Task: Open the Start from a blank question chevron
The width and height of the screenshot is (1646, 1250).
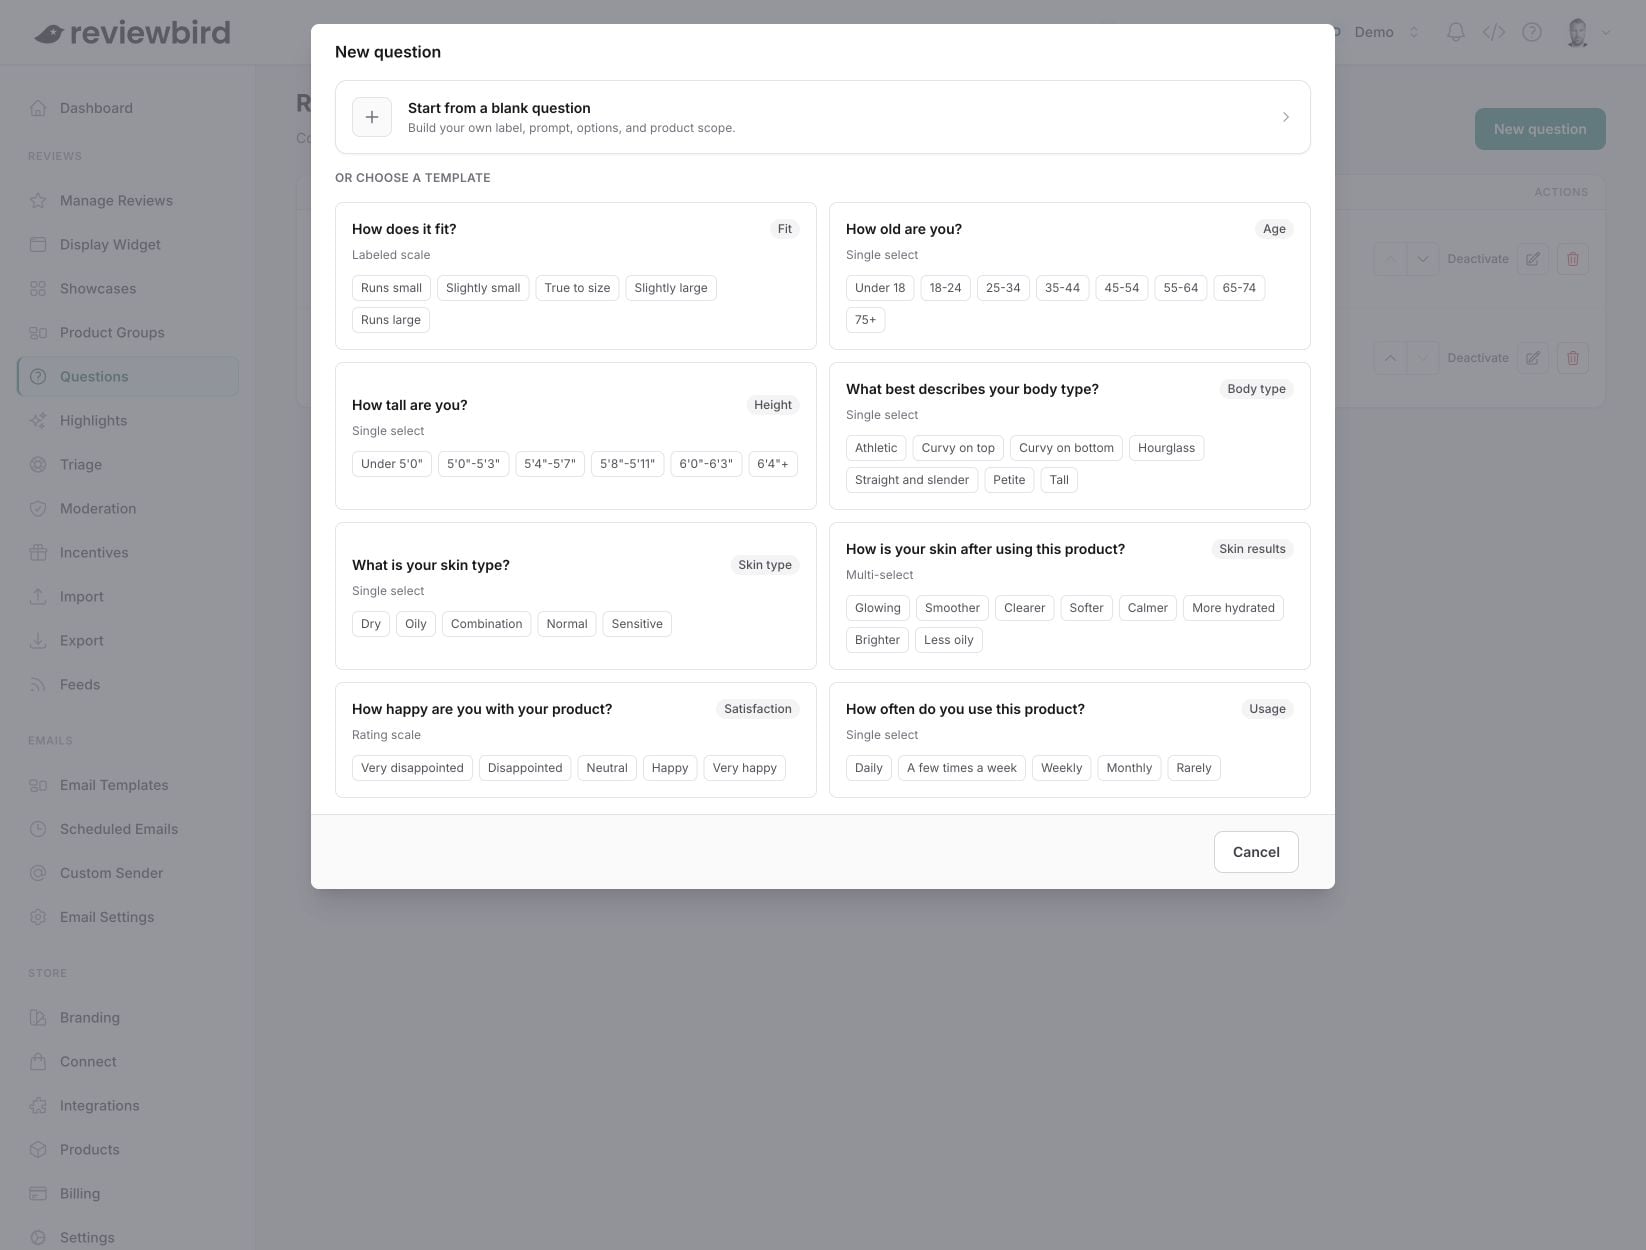Action: coord(1286,117)
